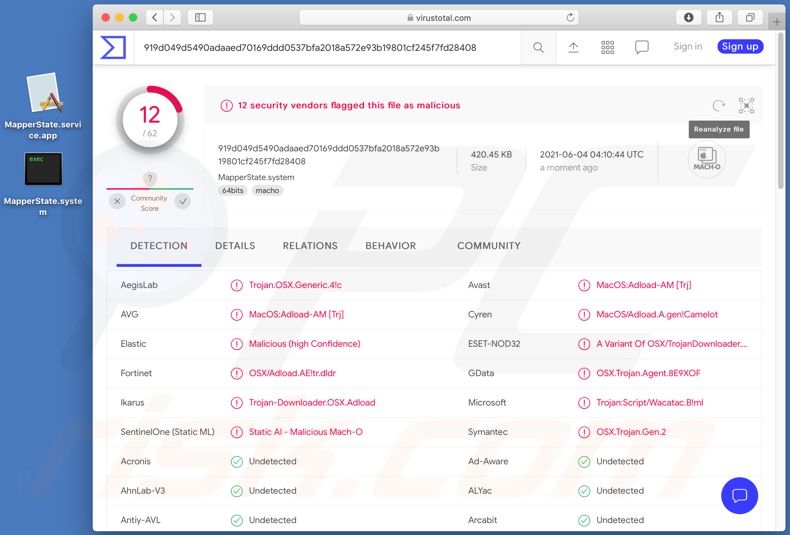790x535 pixels.
Task: Go forward in Safari
Action: [172, 18]
